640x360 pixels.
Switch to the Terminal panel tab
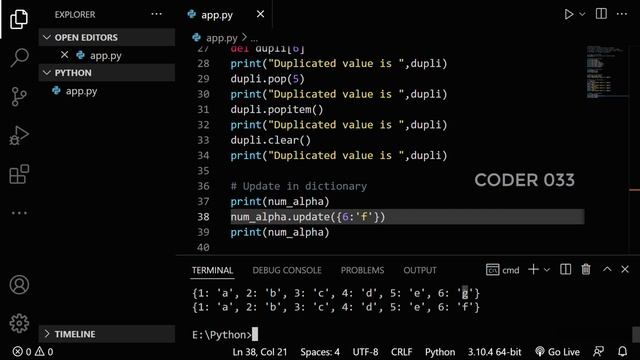pos(212,270)
